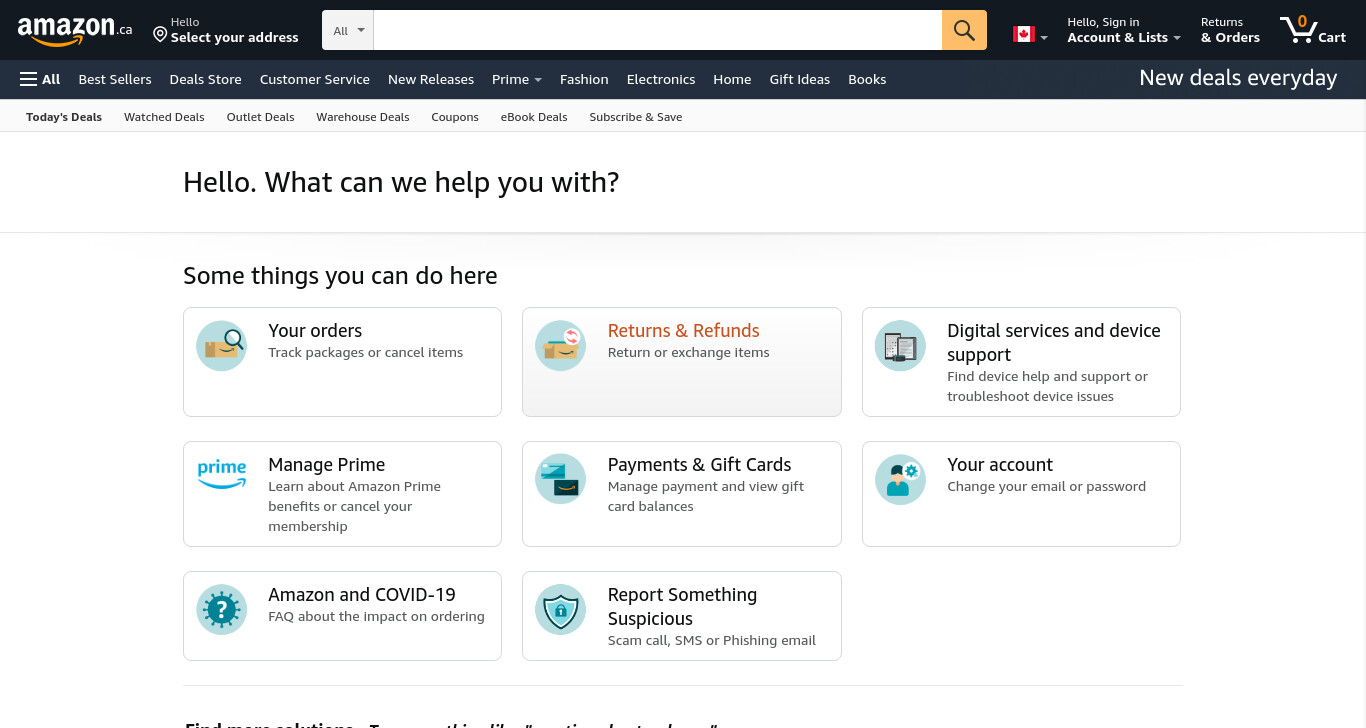Viewport: 1366px width, 728px height.
Task: Open eBook Deals tab
Action: coord(534,117)
